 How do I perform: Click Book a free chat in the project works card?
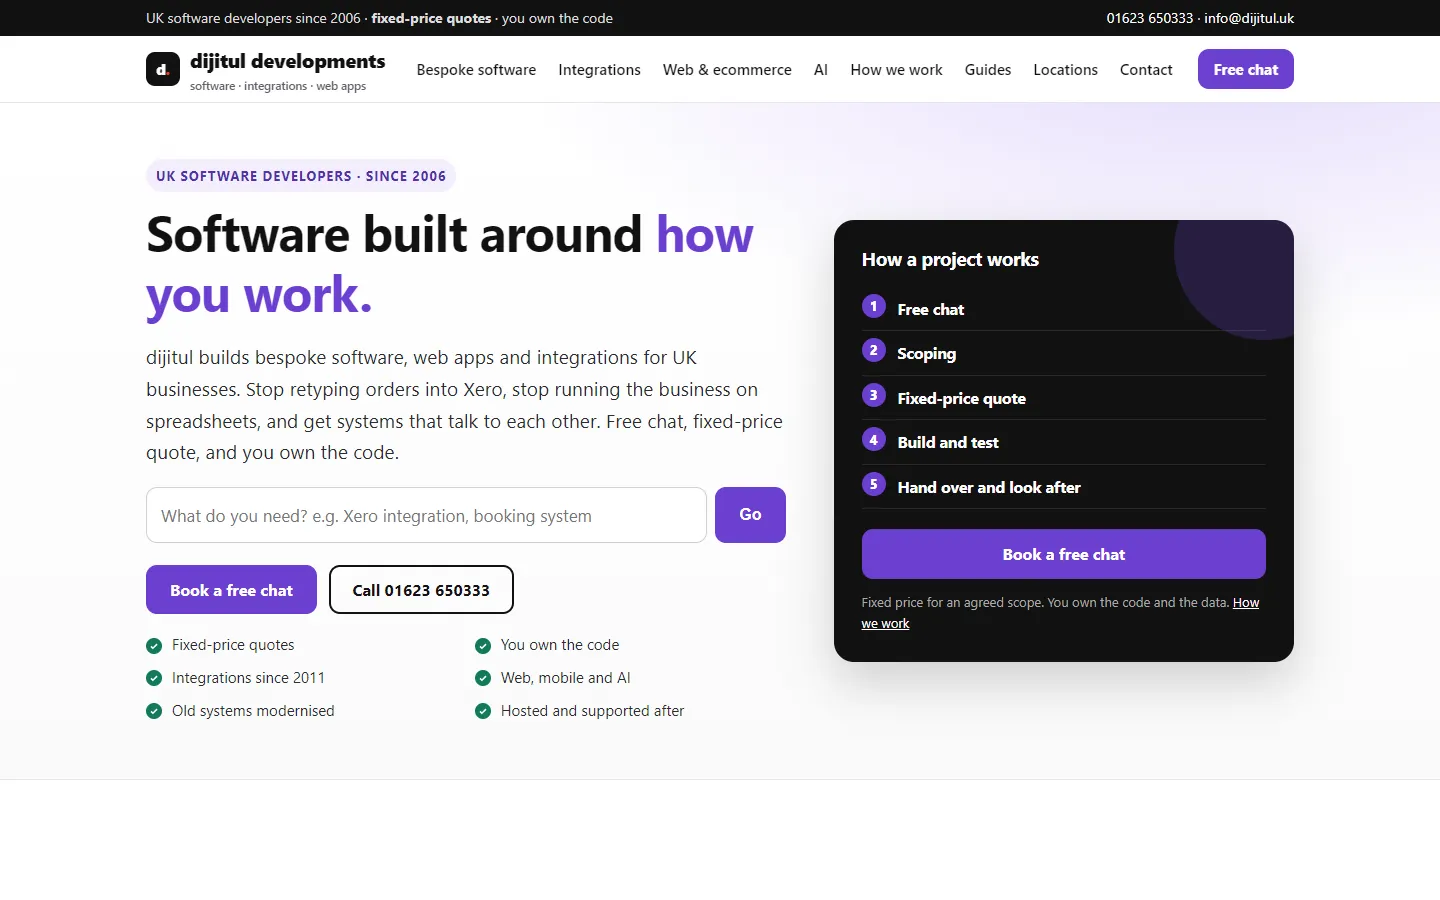coord(1064,554)
